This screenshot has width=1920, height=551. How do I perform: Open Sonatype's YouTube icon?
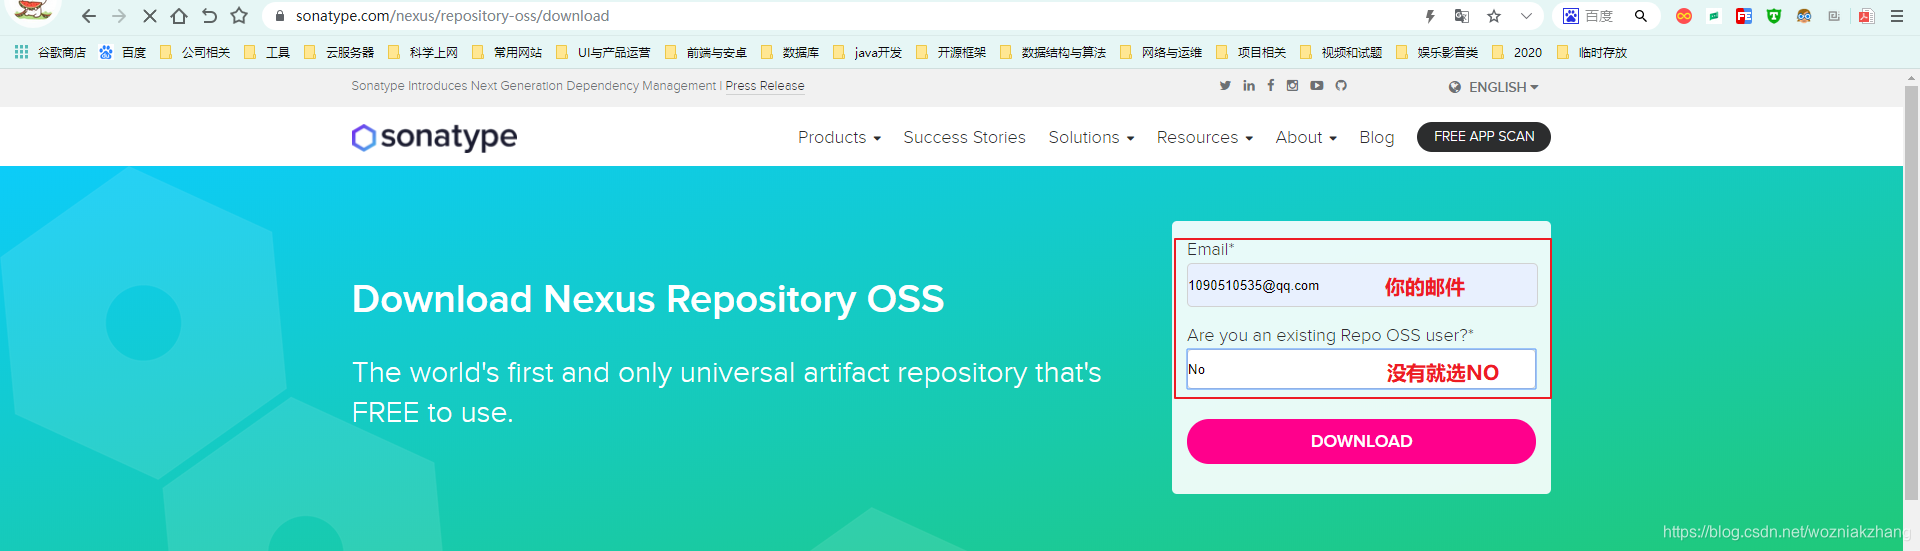(1317, 86)
